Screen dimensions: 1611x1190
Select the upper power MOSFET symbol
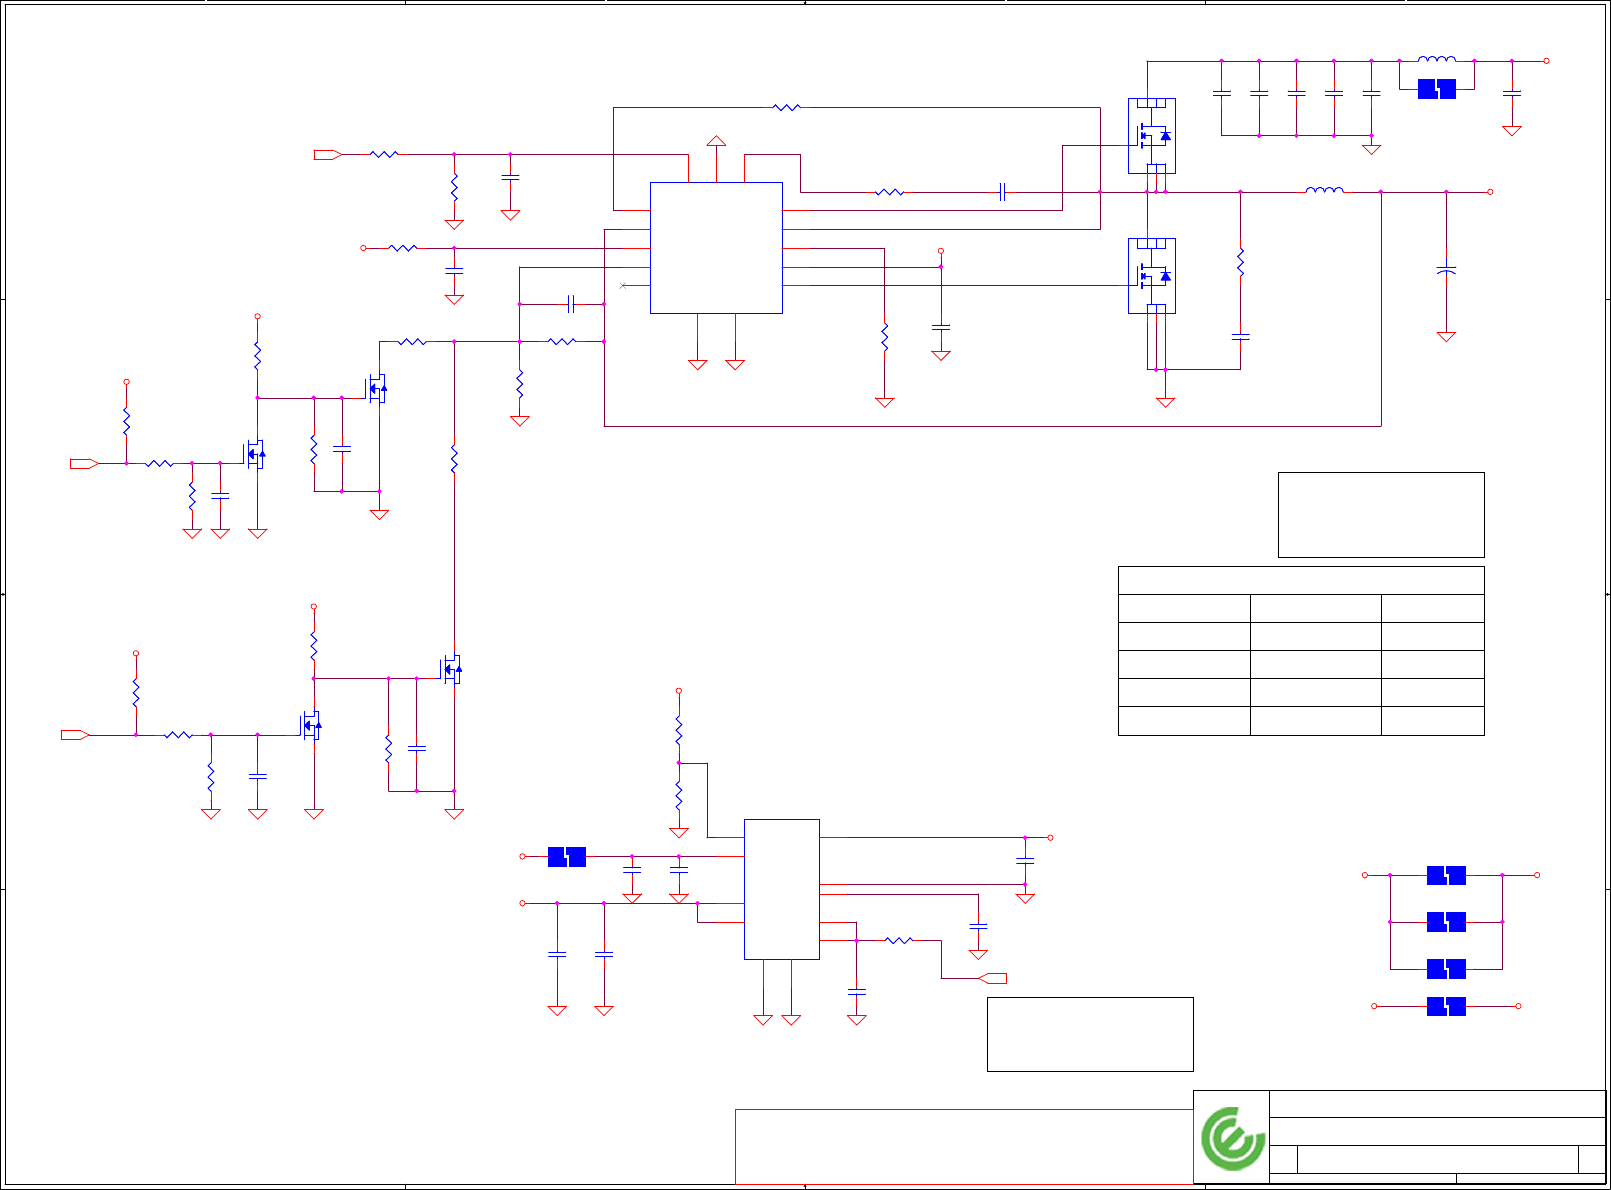coord(1152,136)
